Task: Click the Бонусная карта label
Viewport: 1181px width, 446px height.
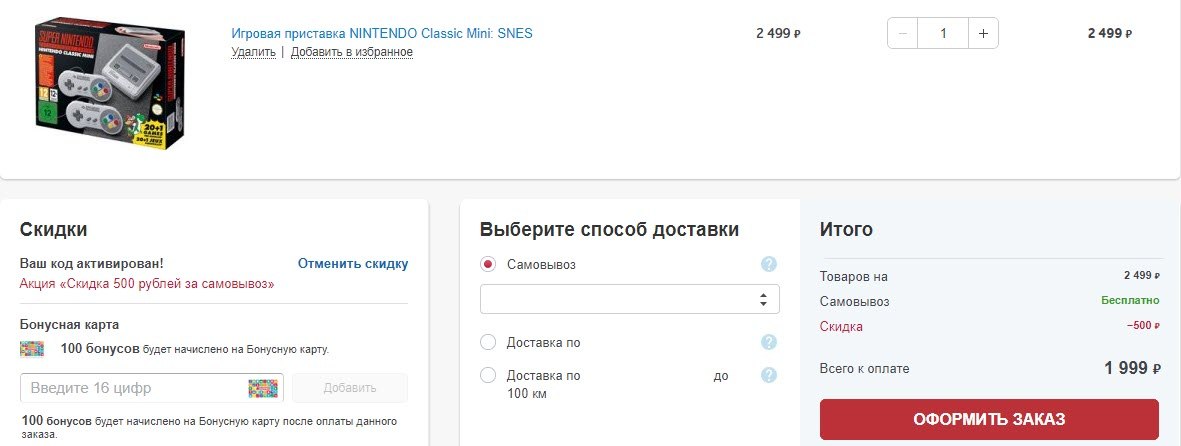Action: [x=69, y=325]
